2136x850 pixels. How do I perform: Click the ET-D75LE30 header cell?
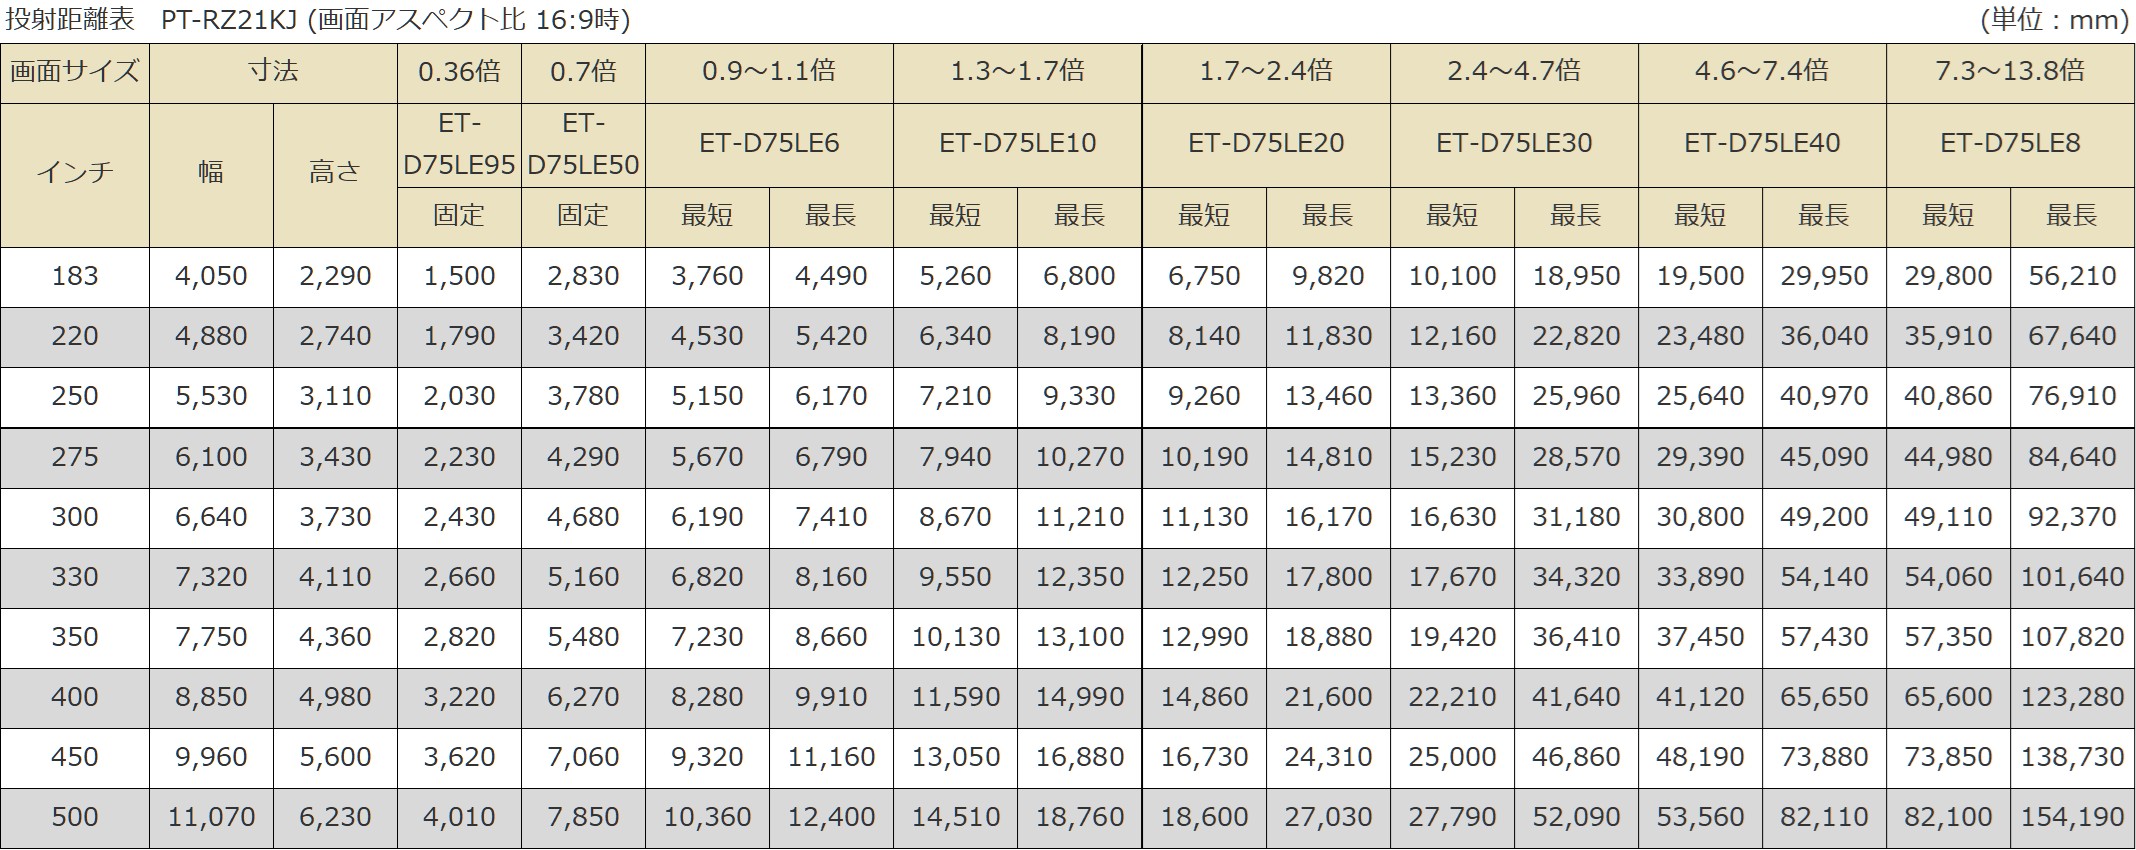click(1514, 145)
